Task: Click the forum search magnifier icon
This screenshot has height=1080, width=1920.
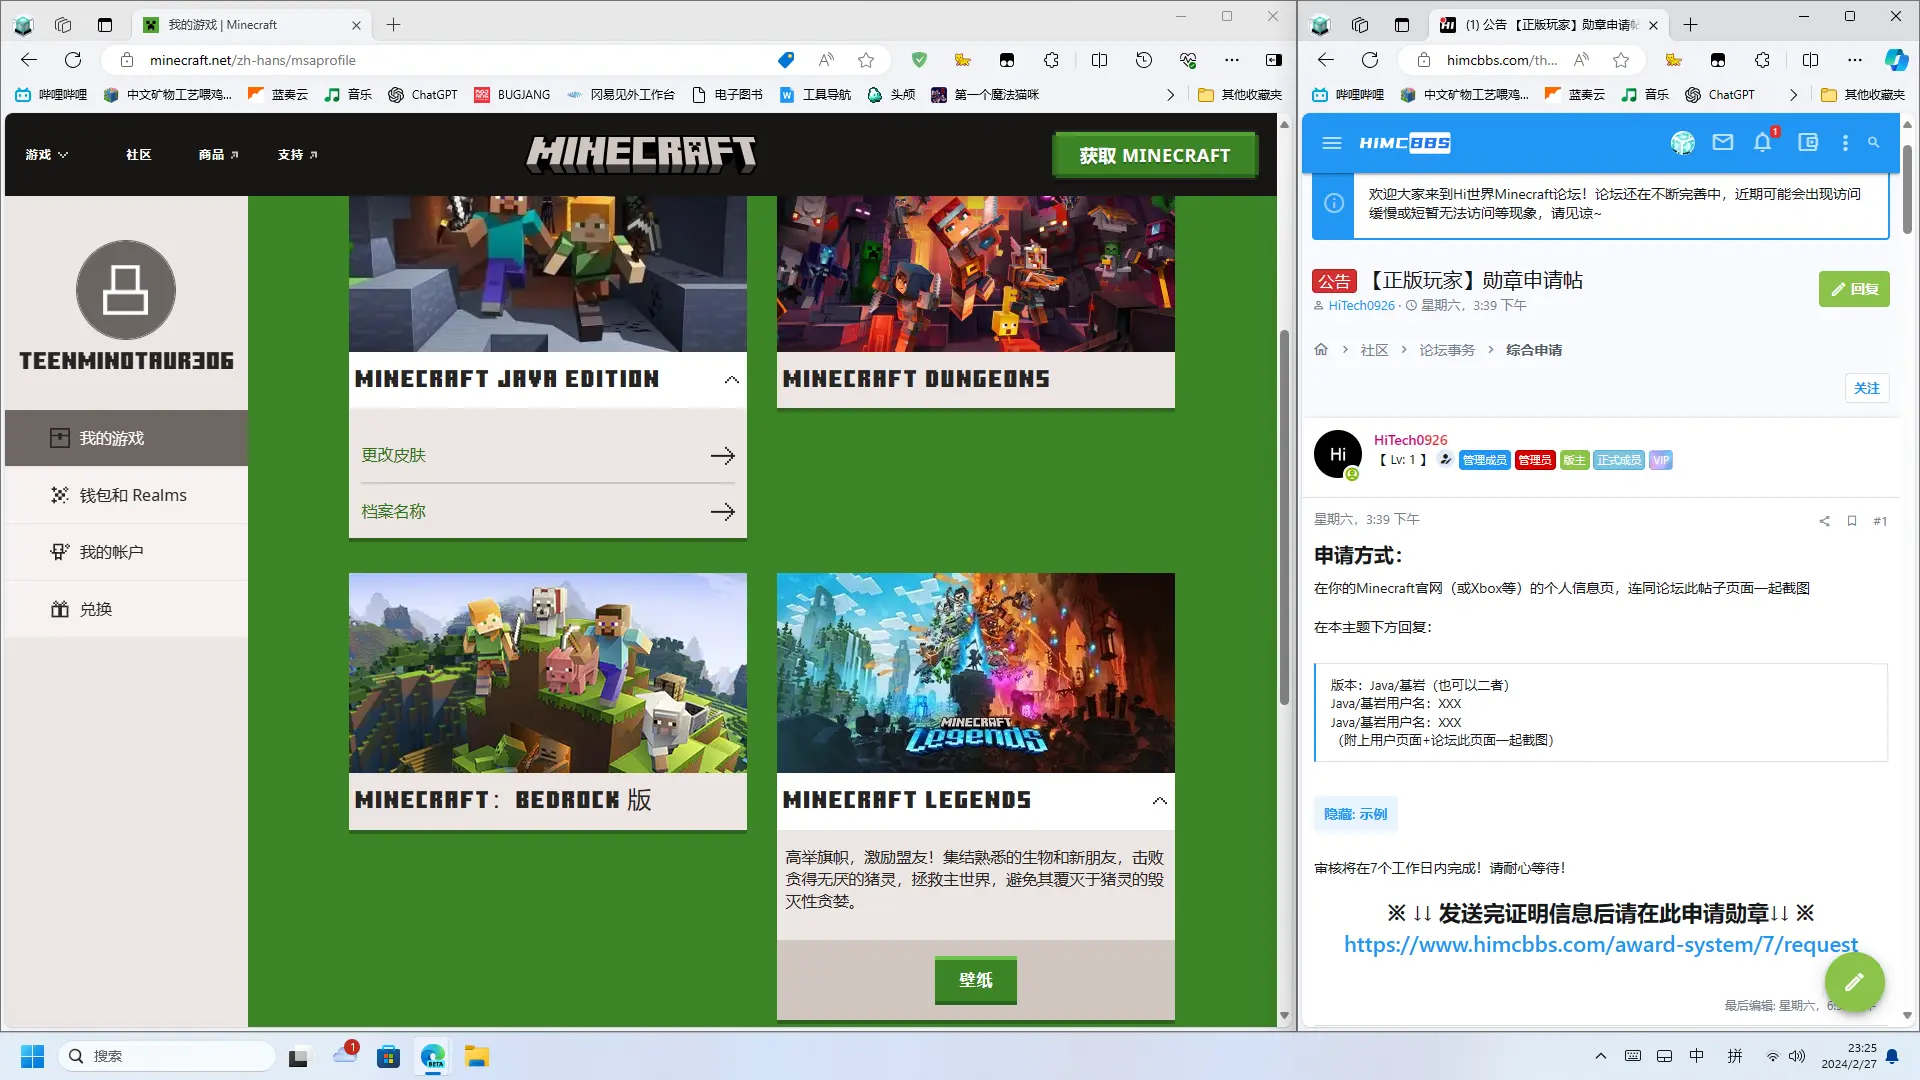Action: [1873, 143]
